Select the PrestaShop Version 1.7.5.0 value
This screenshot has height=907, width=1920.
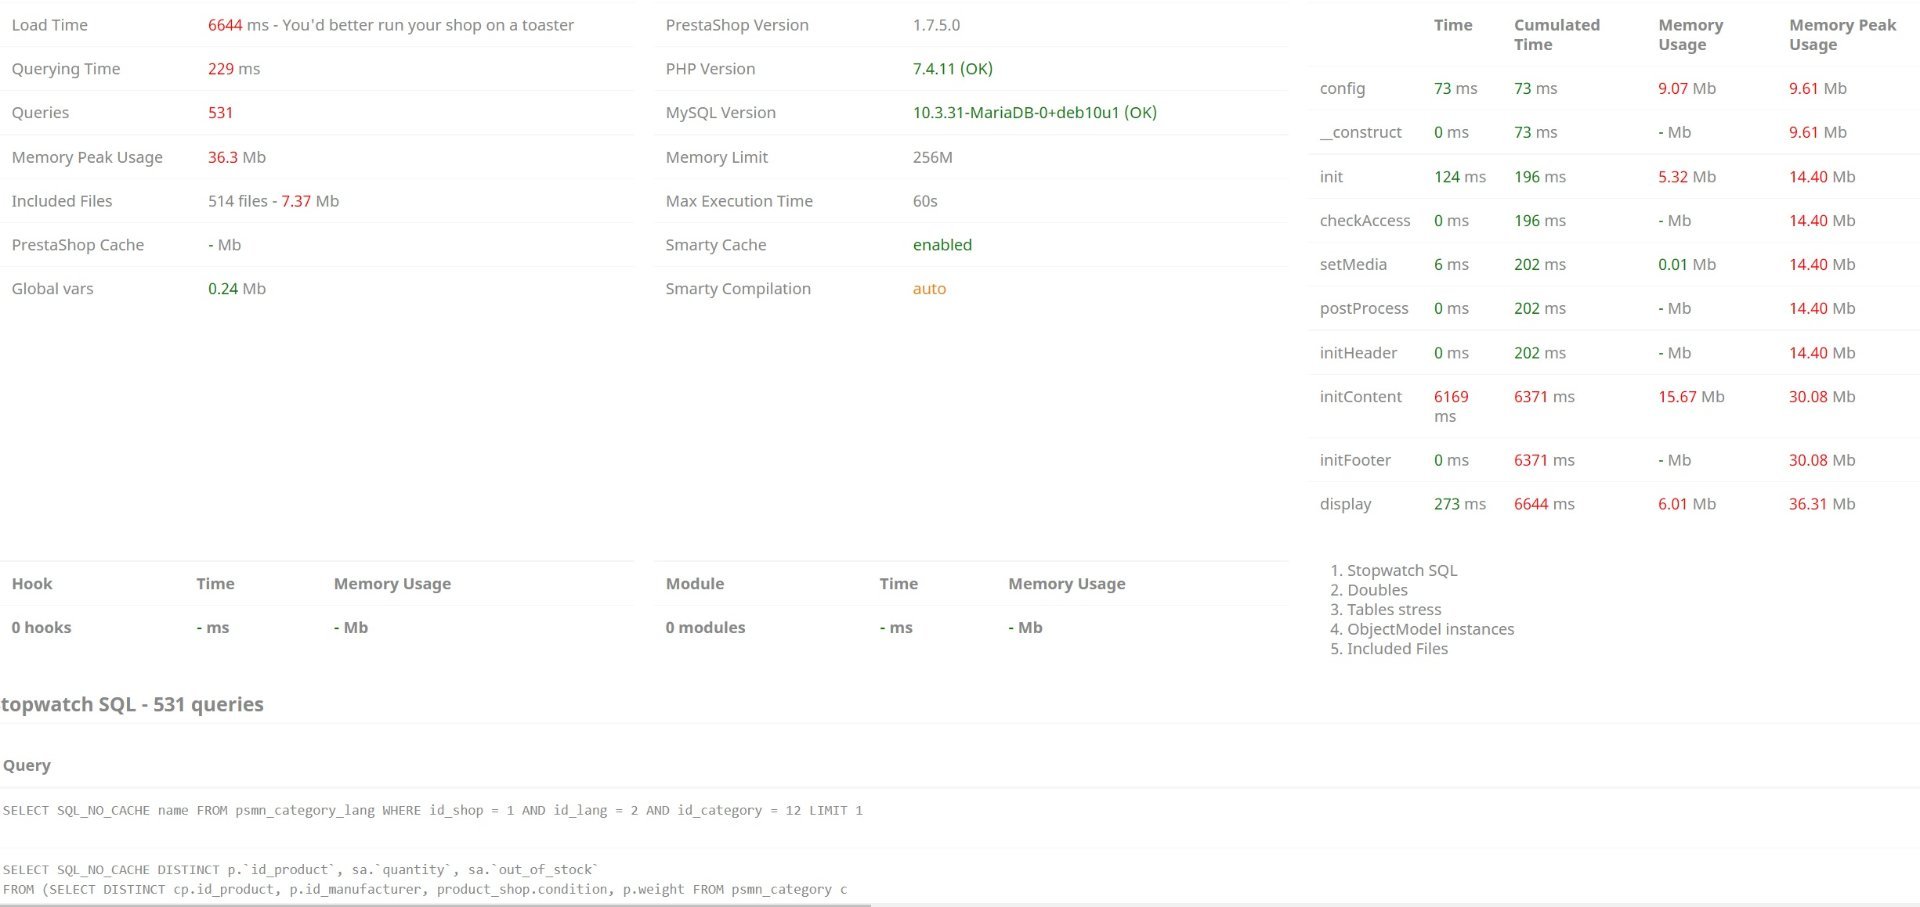[x=936, y=25]
